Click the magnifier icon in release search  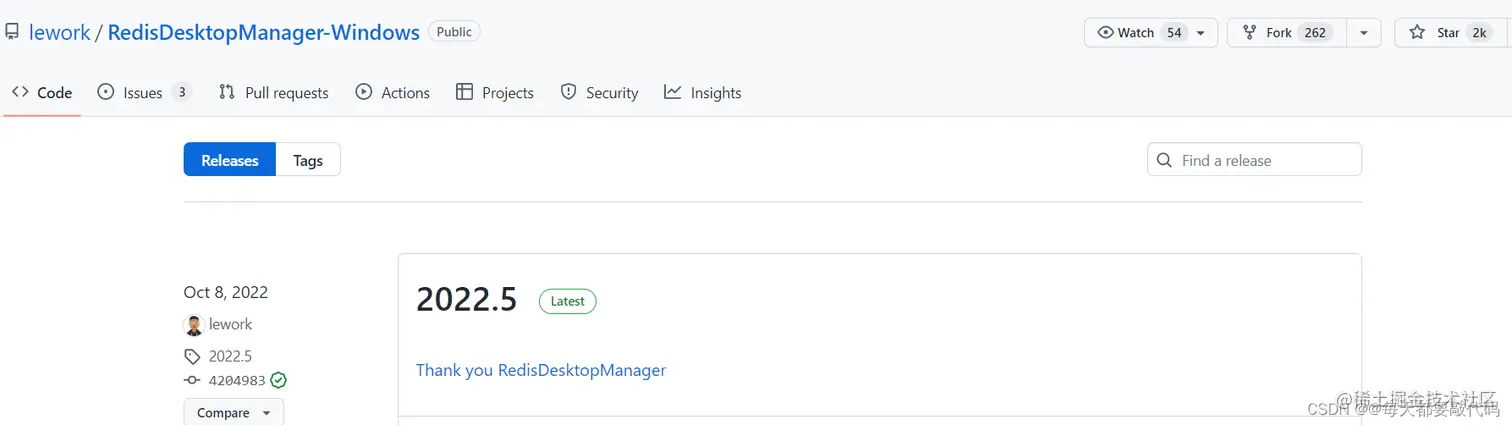click(x=1164, y=160)
